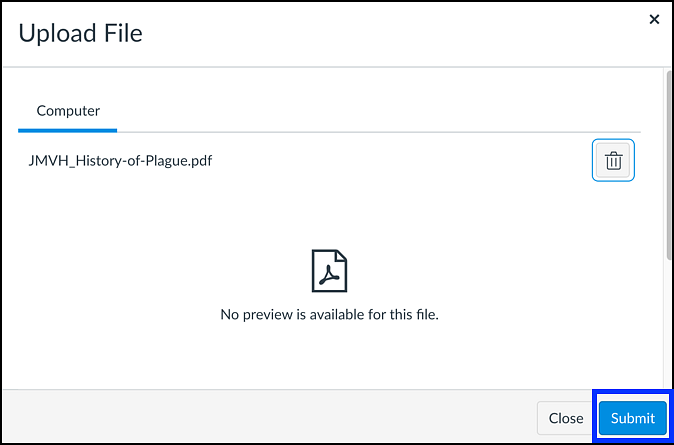The height and width of the screenshot is (445, 674).
Task: Click the X icon at the dialog's corner
Action: click(x=654, y=19)
